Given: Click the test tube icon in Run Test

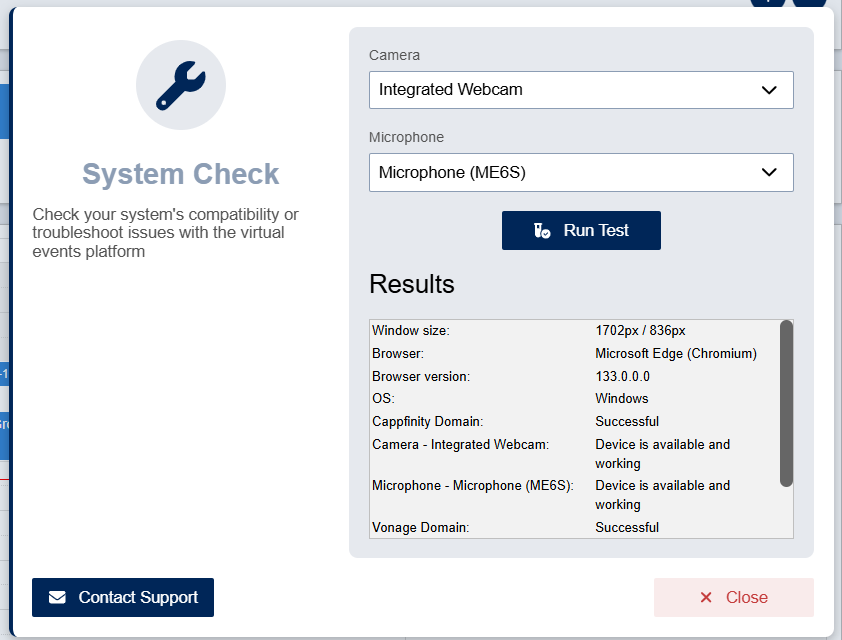Looking at the screenshot, I should (542, 230).
